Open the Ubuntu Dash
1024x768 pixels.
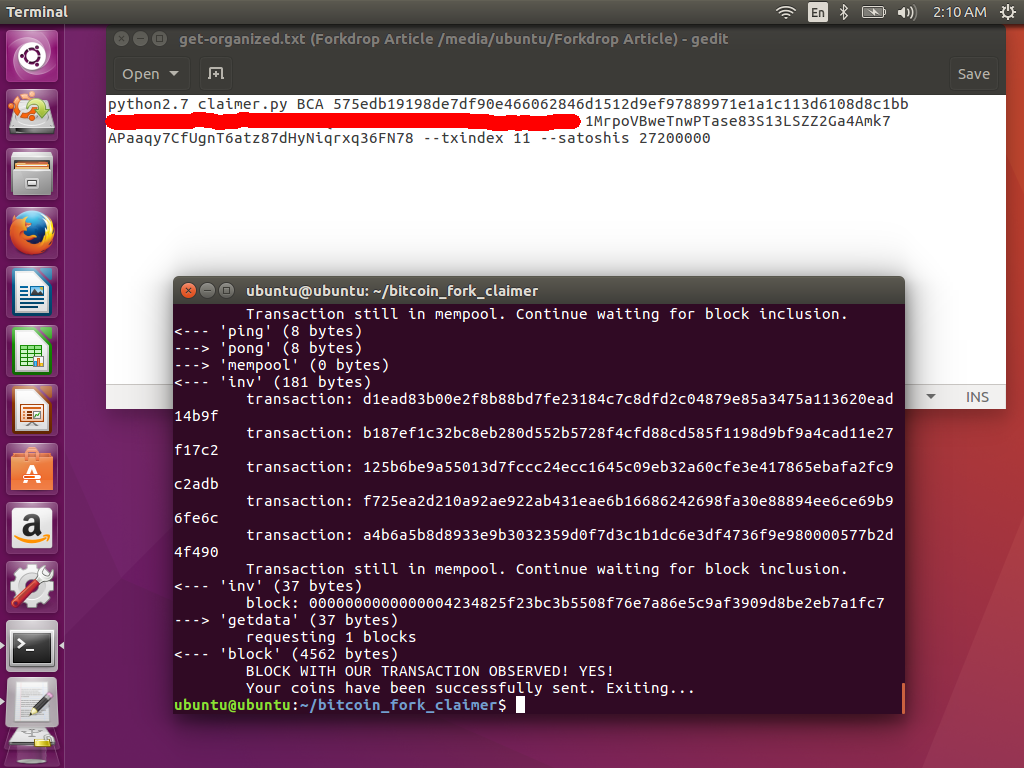(x=30, y=55)
